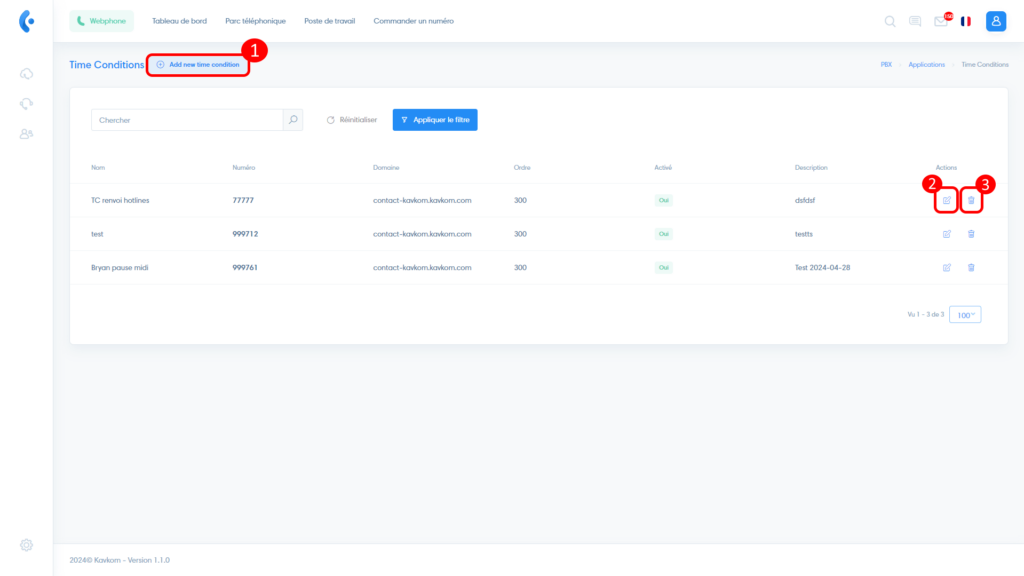The width and height of the screenshot is (1024, 576).
Task: Open the user profile avatar button
Action: 996,21
